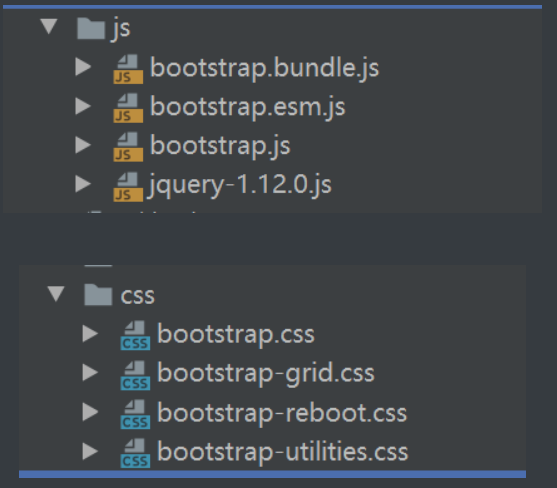Select the file name bootstrap.esm.js
This screenshot has height=488, width=557.
point(248,107)
